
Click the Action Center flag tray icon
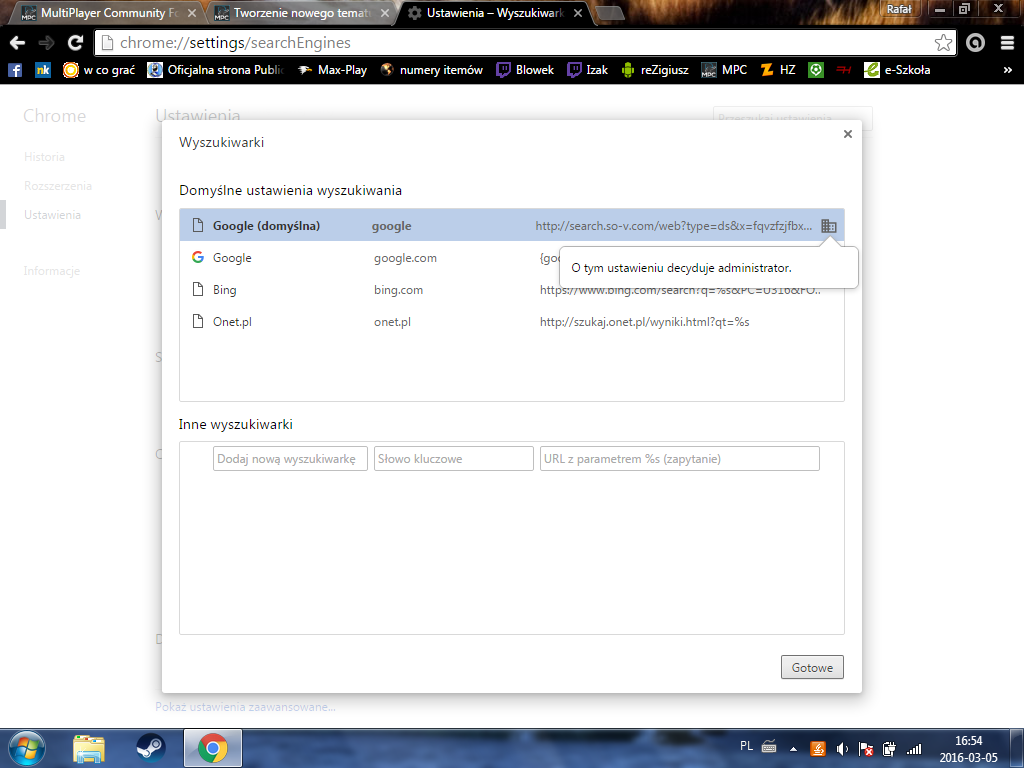click(x=866, y=749)
